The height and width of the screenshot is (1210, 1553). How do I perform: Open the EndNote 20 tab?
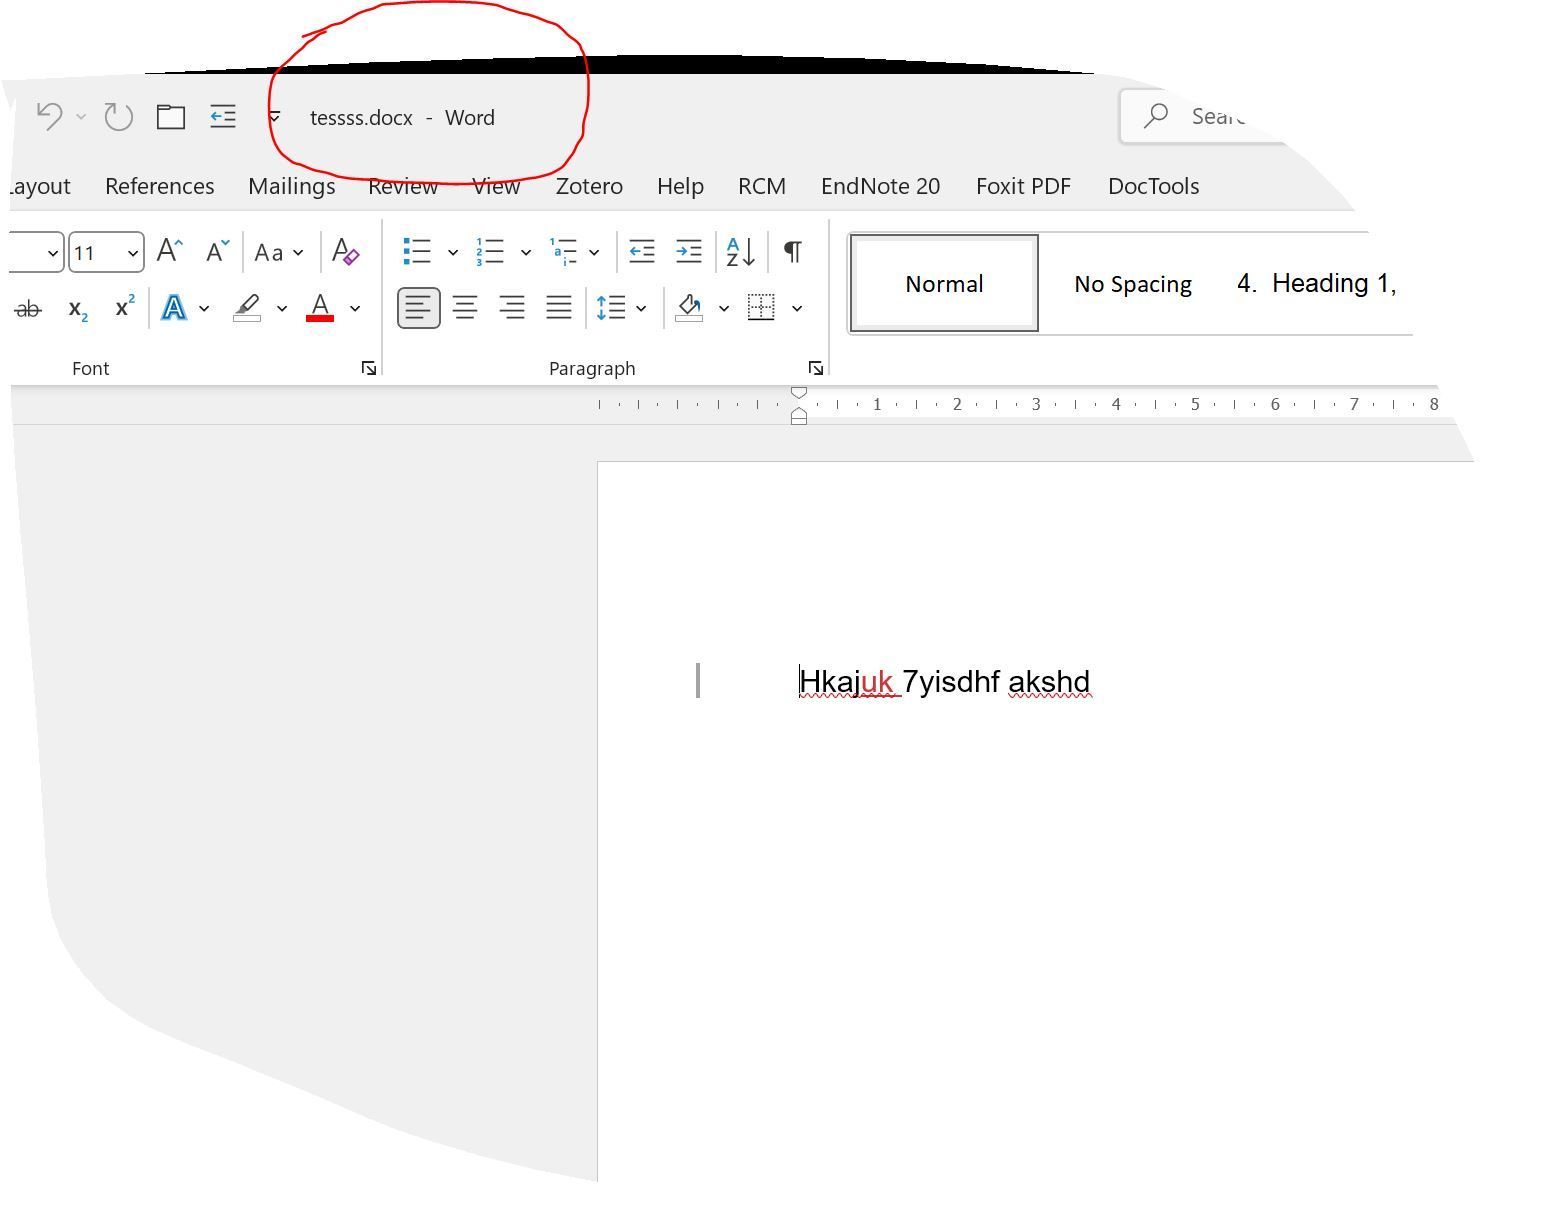(879, 186)
